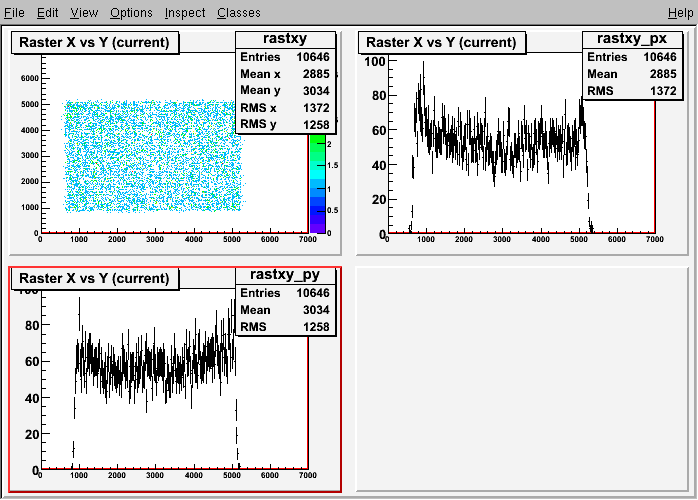
Task: Click the top-left 'Raster X vs Y (current)' title
Action: [x=94, y=42]
